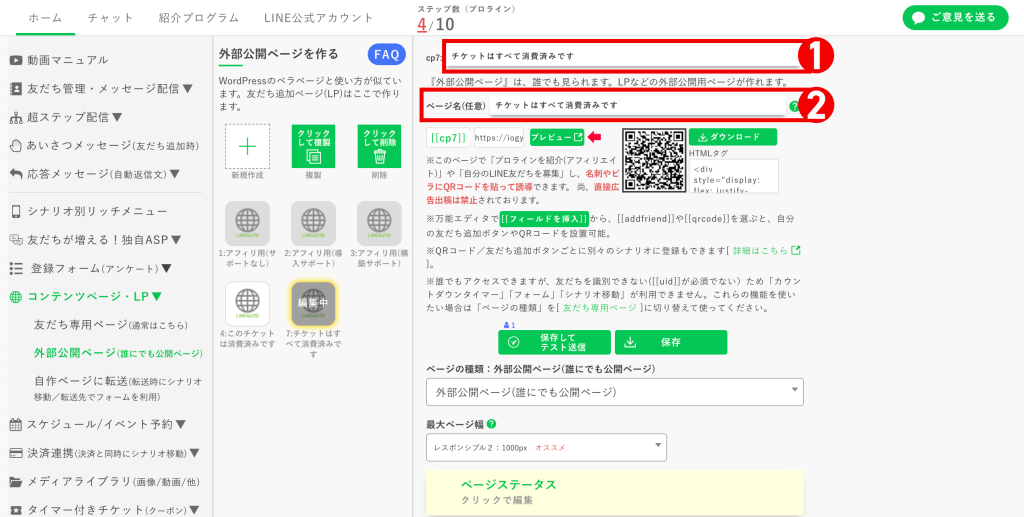Download the QR code with ダウンロード
Viewport: 1024px width, 517px height.
coord(733,137)
